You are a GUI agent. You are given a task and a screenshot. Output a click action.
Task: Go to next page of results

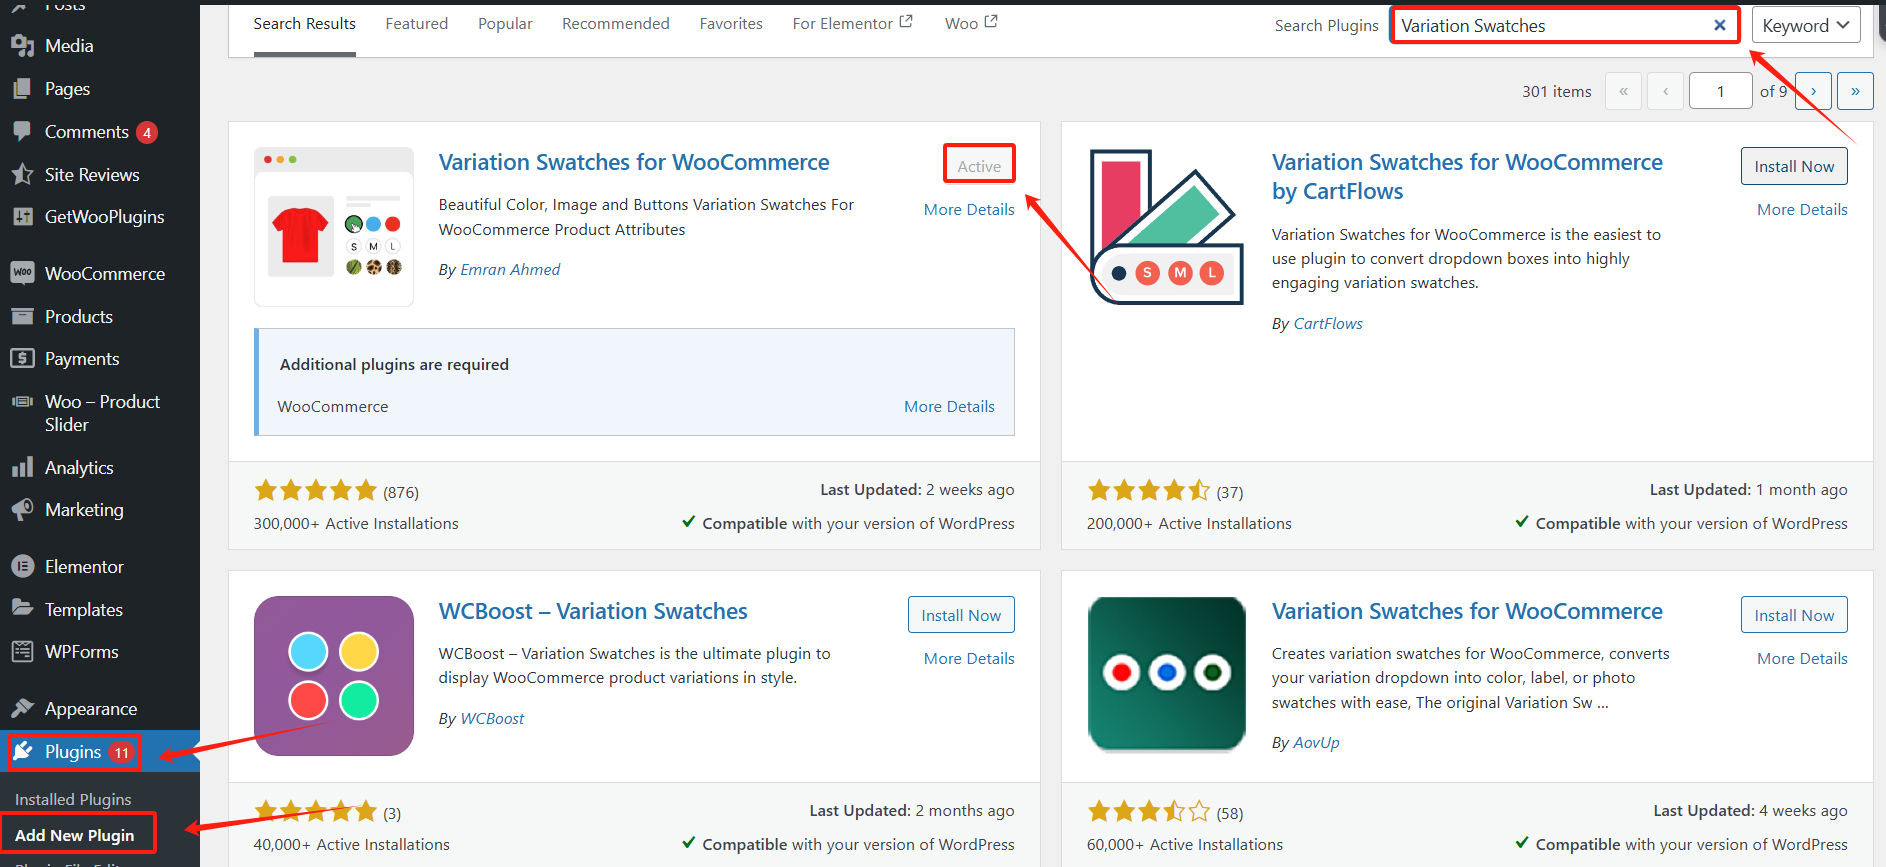pos(1813,91)
